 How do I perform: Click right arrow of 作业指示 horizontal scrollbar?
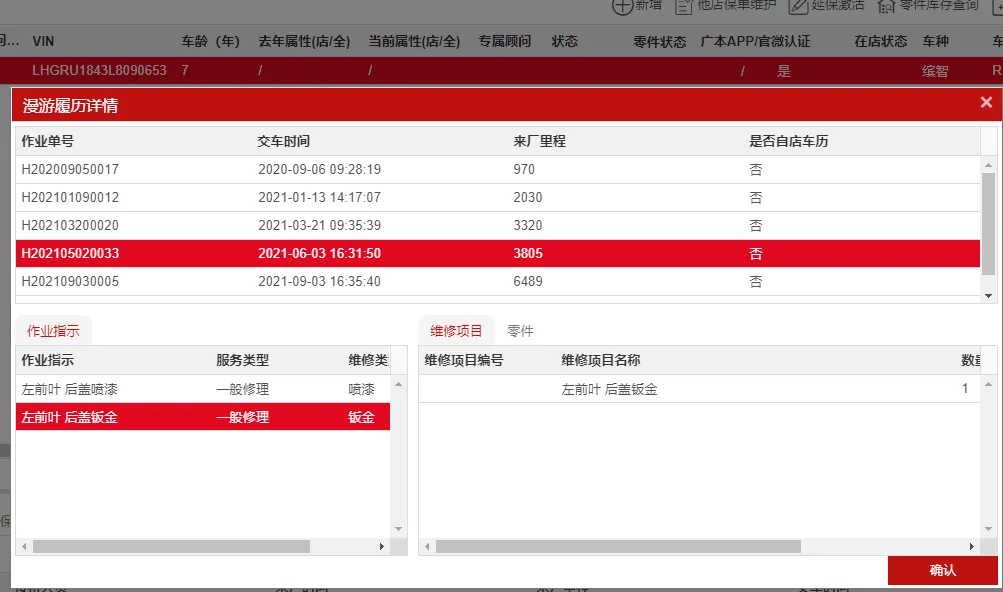pyautogui.click(x=382, y=547)
